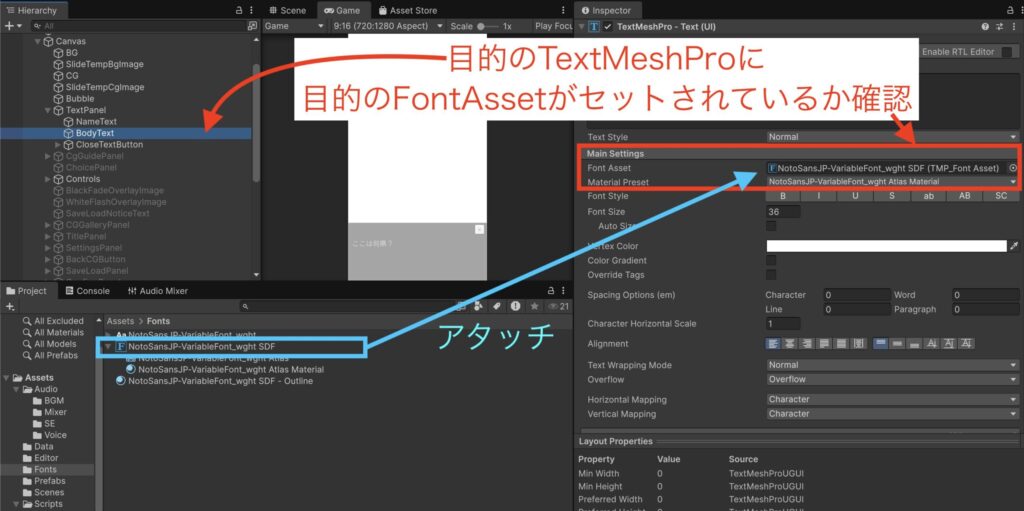Click the Font Asset object picker circle
The image size is (1024, 511).
click(x=1013, y=168)
